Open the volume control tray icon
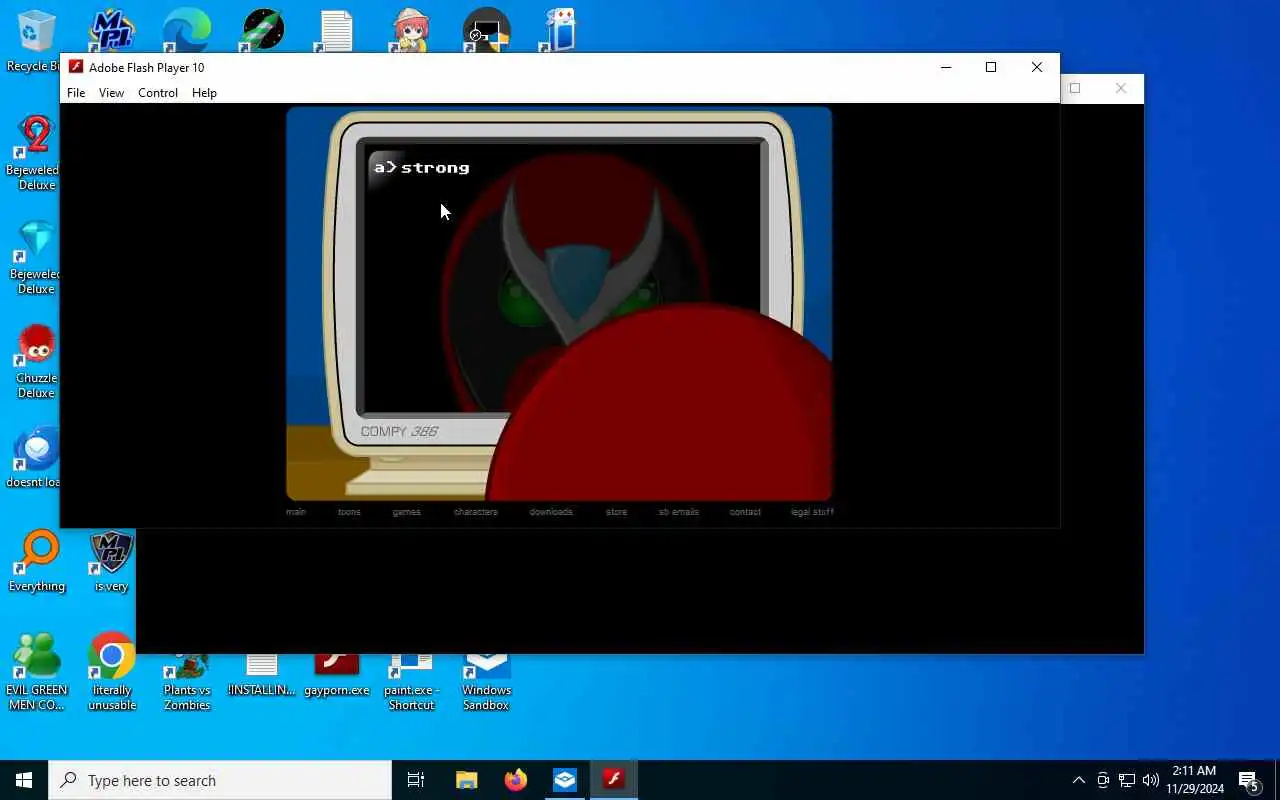The height and width of the screenshot is (800, 1280). pos(1151,780)
